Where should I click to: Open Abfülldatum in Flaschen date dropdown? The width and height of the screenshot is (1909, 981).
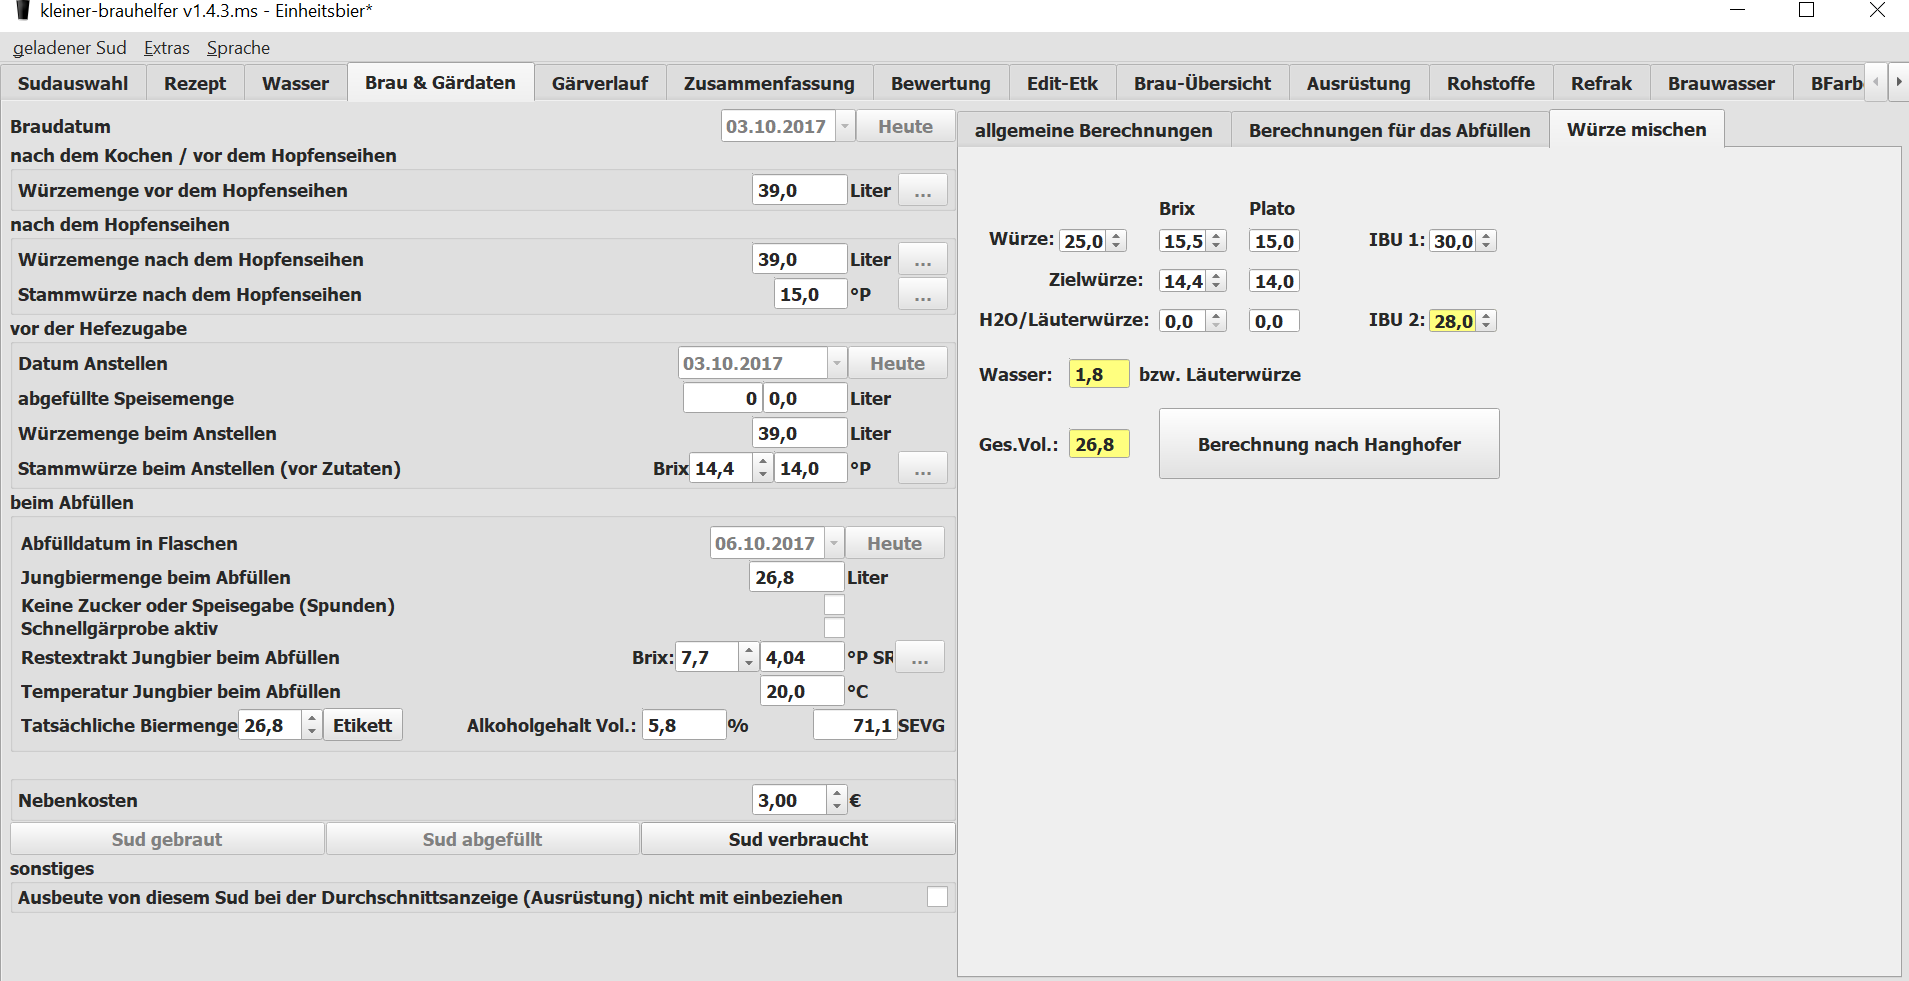[834, 544]
